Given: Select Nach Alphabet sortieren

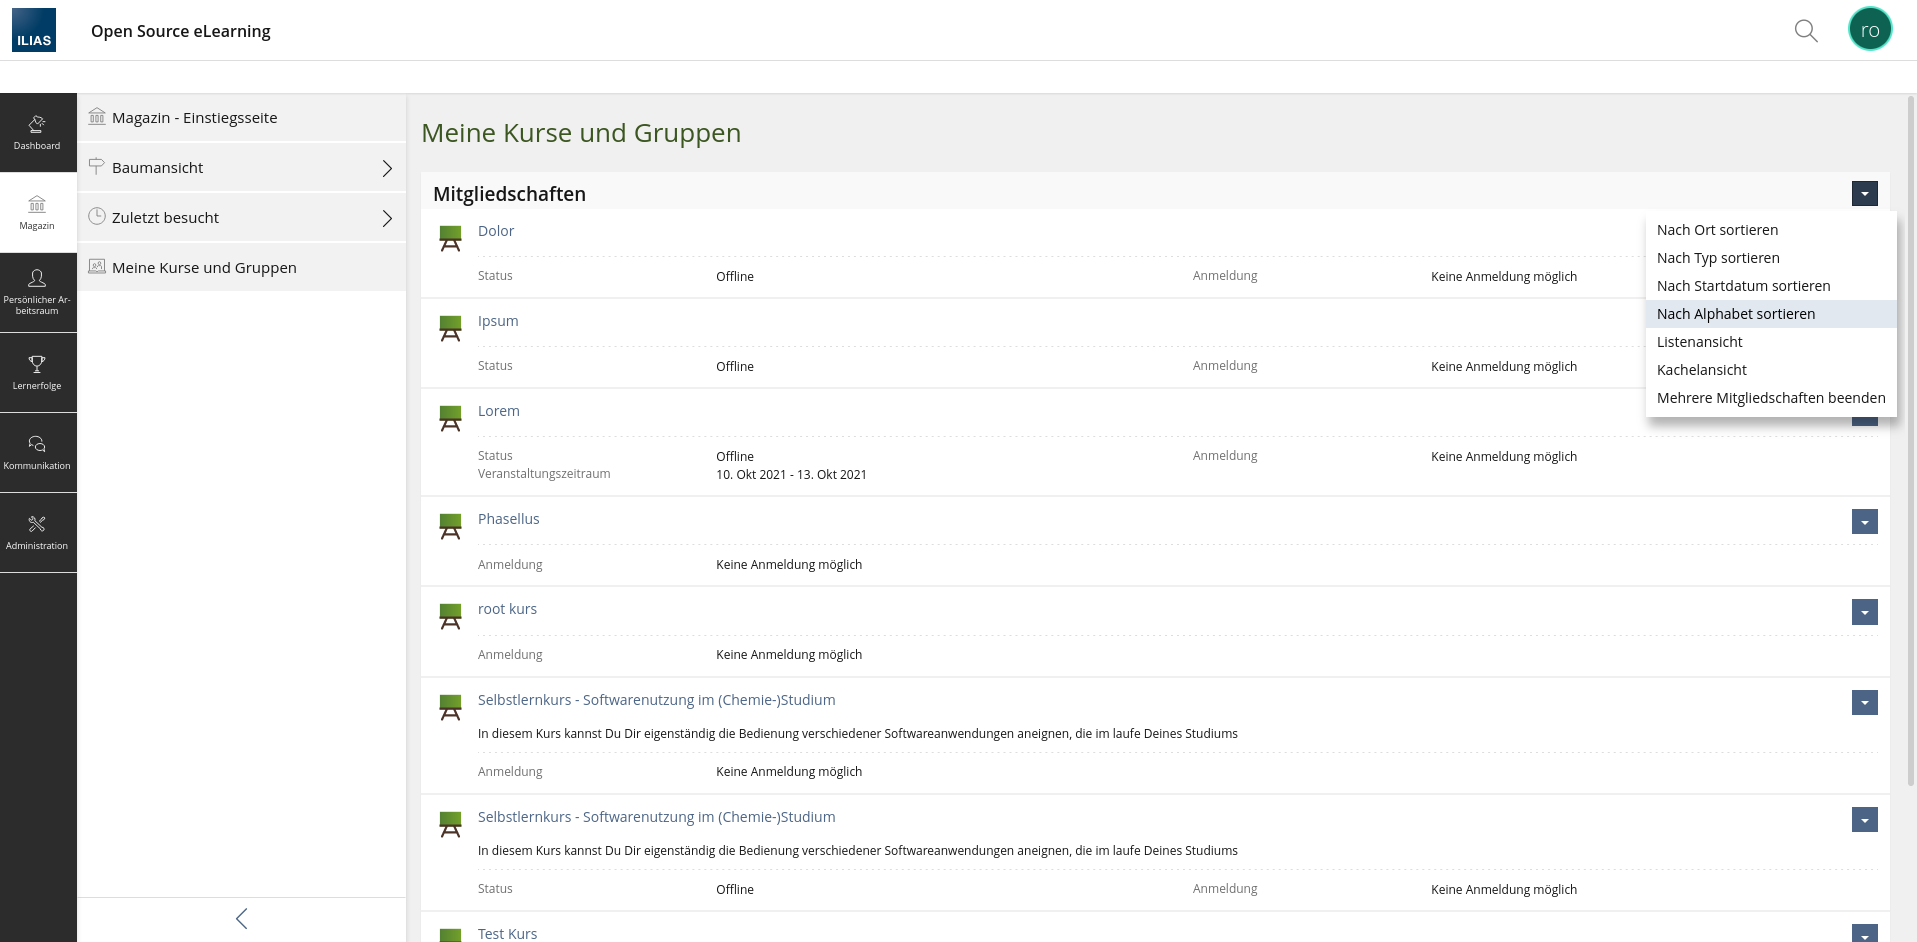Looking at the screenshot, I should click(1735, 314).
